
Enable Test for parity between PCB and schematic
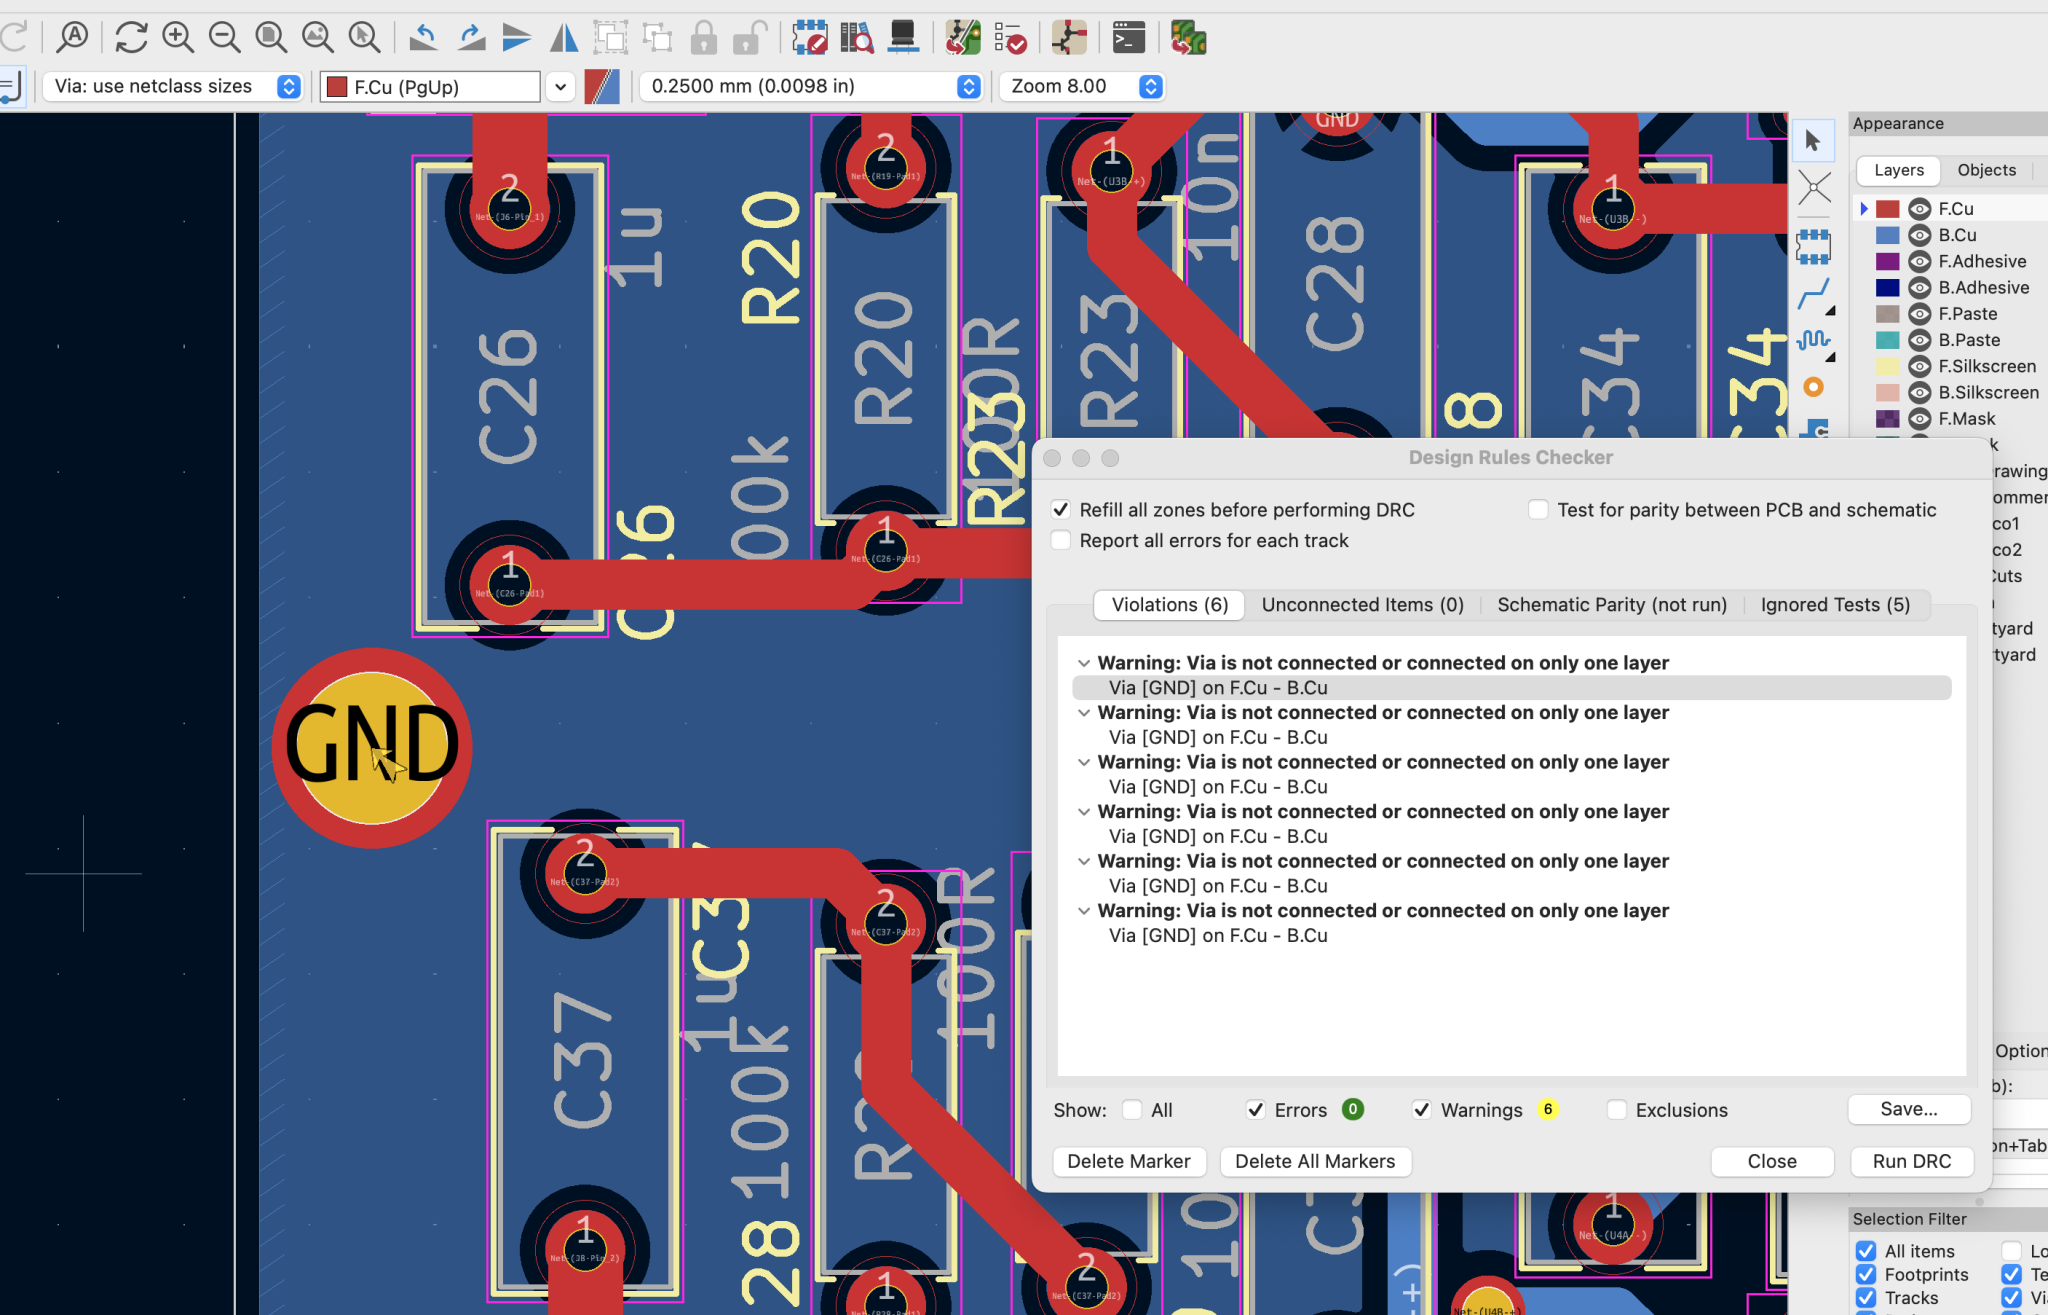(1538, 510)
